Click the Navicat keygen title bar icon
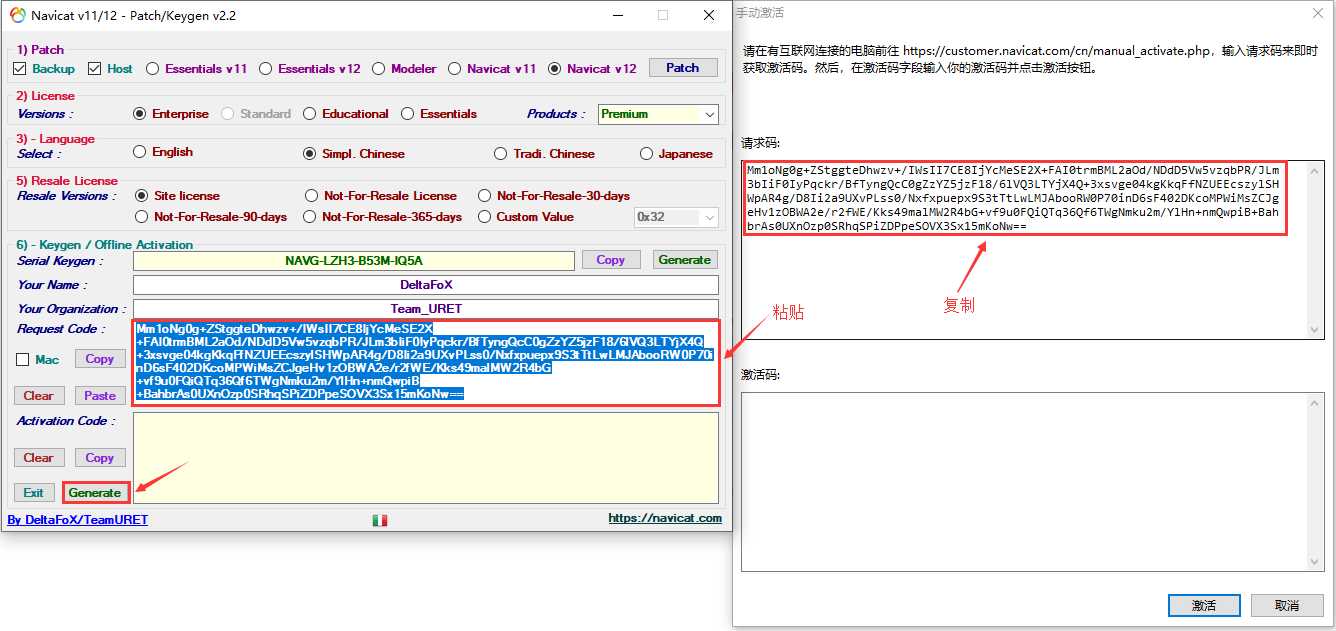This screenshot has width=1336, height=631. (x=17, y=16)
